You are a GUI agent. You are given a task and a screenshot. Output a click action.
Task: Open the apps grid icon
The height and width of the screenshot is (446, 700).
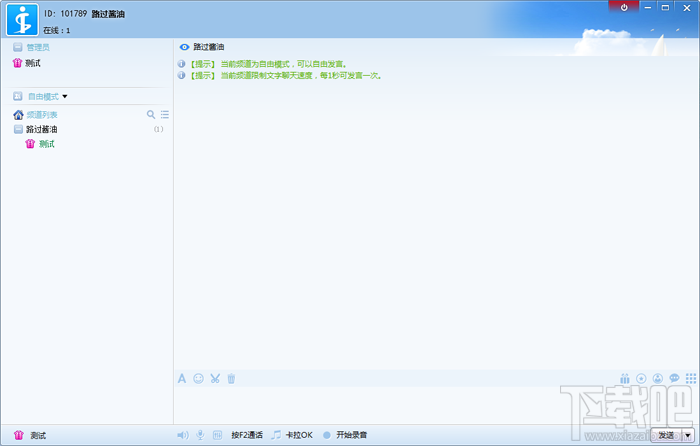tap(691, 379)
